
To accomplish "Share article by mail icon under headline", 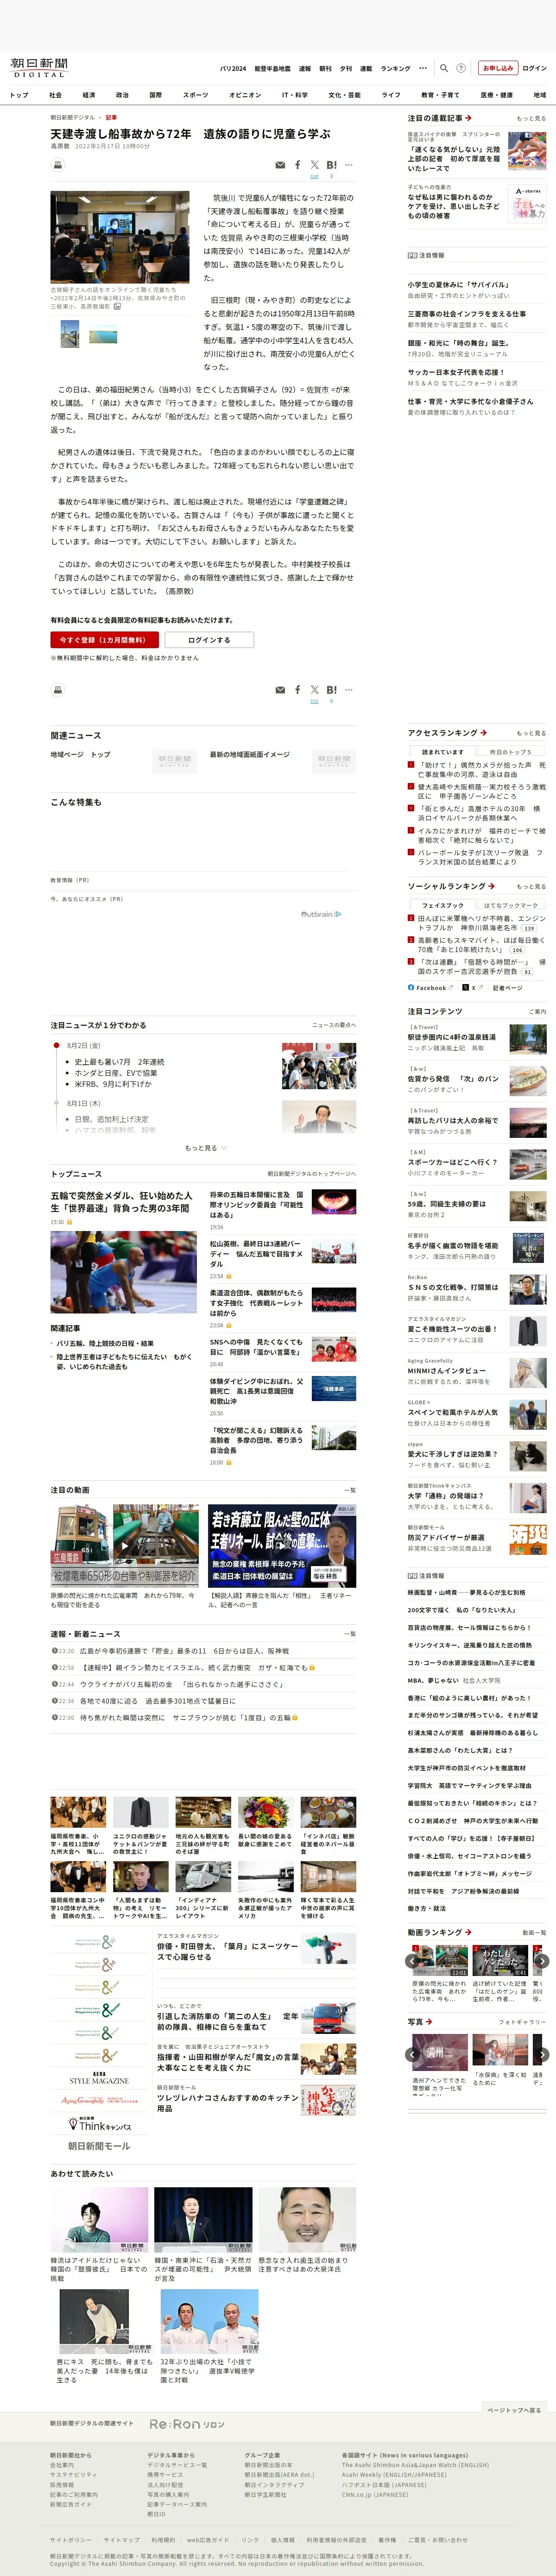I will coord(280,165).
